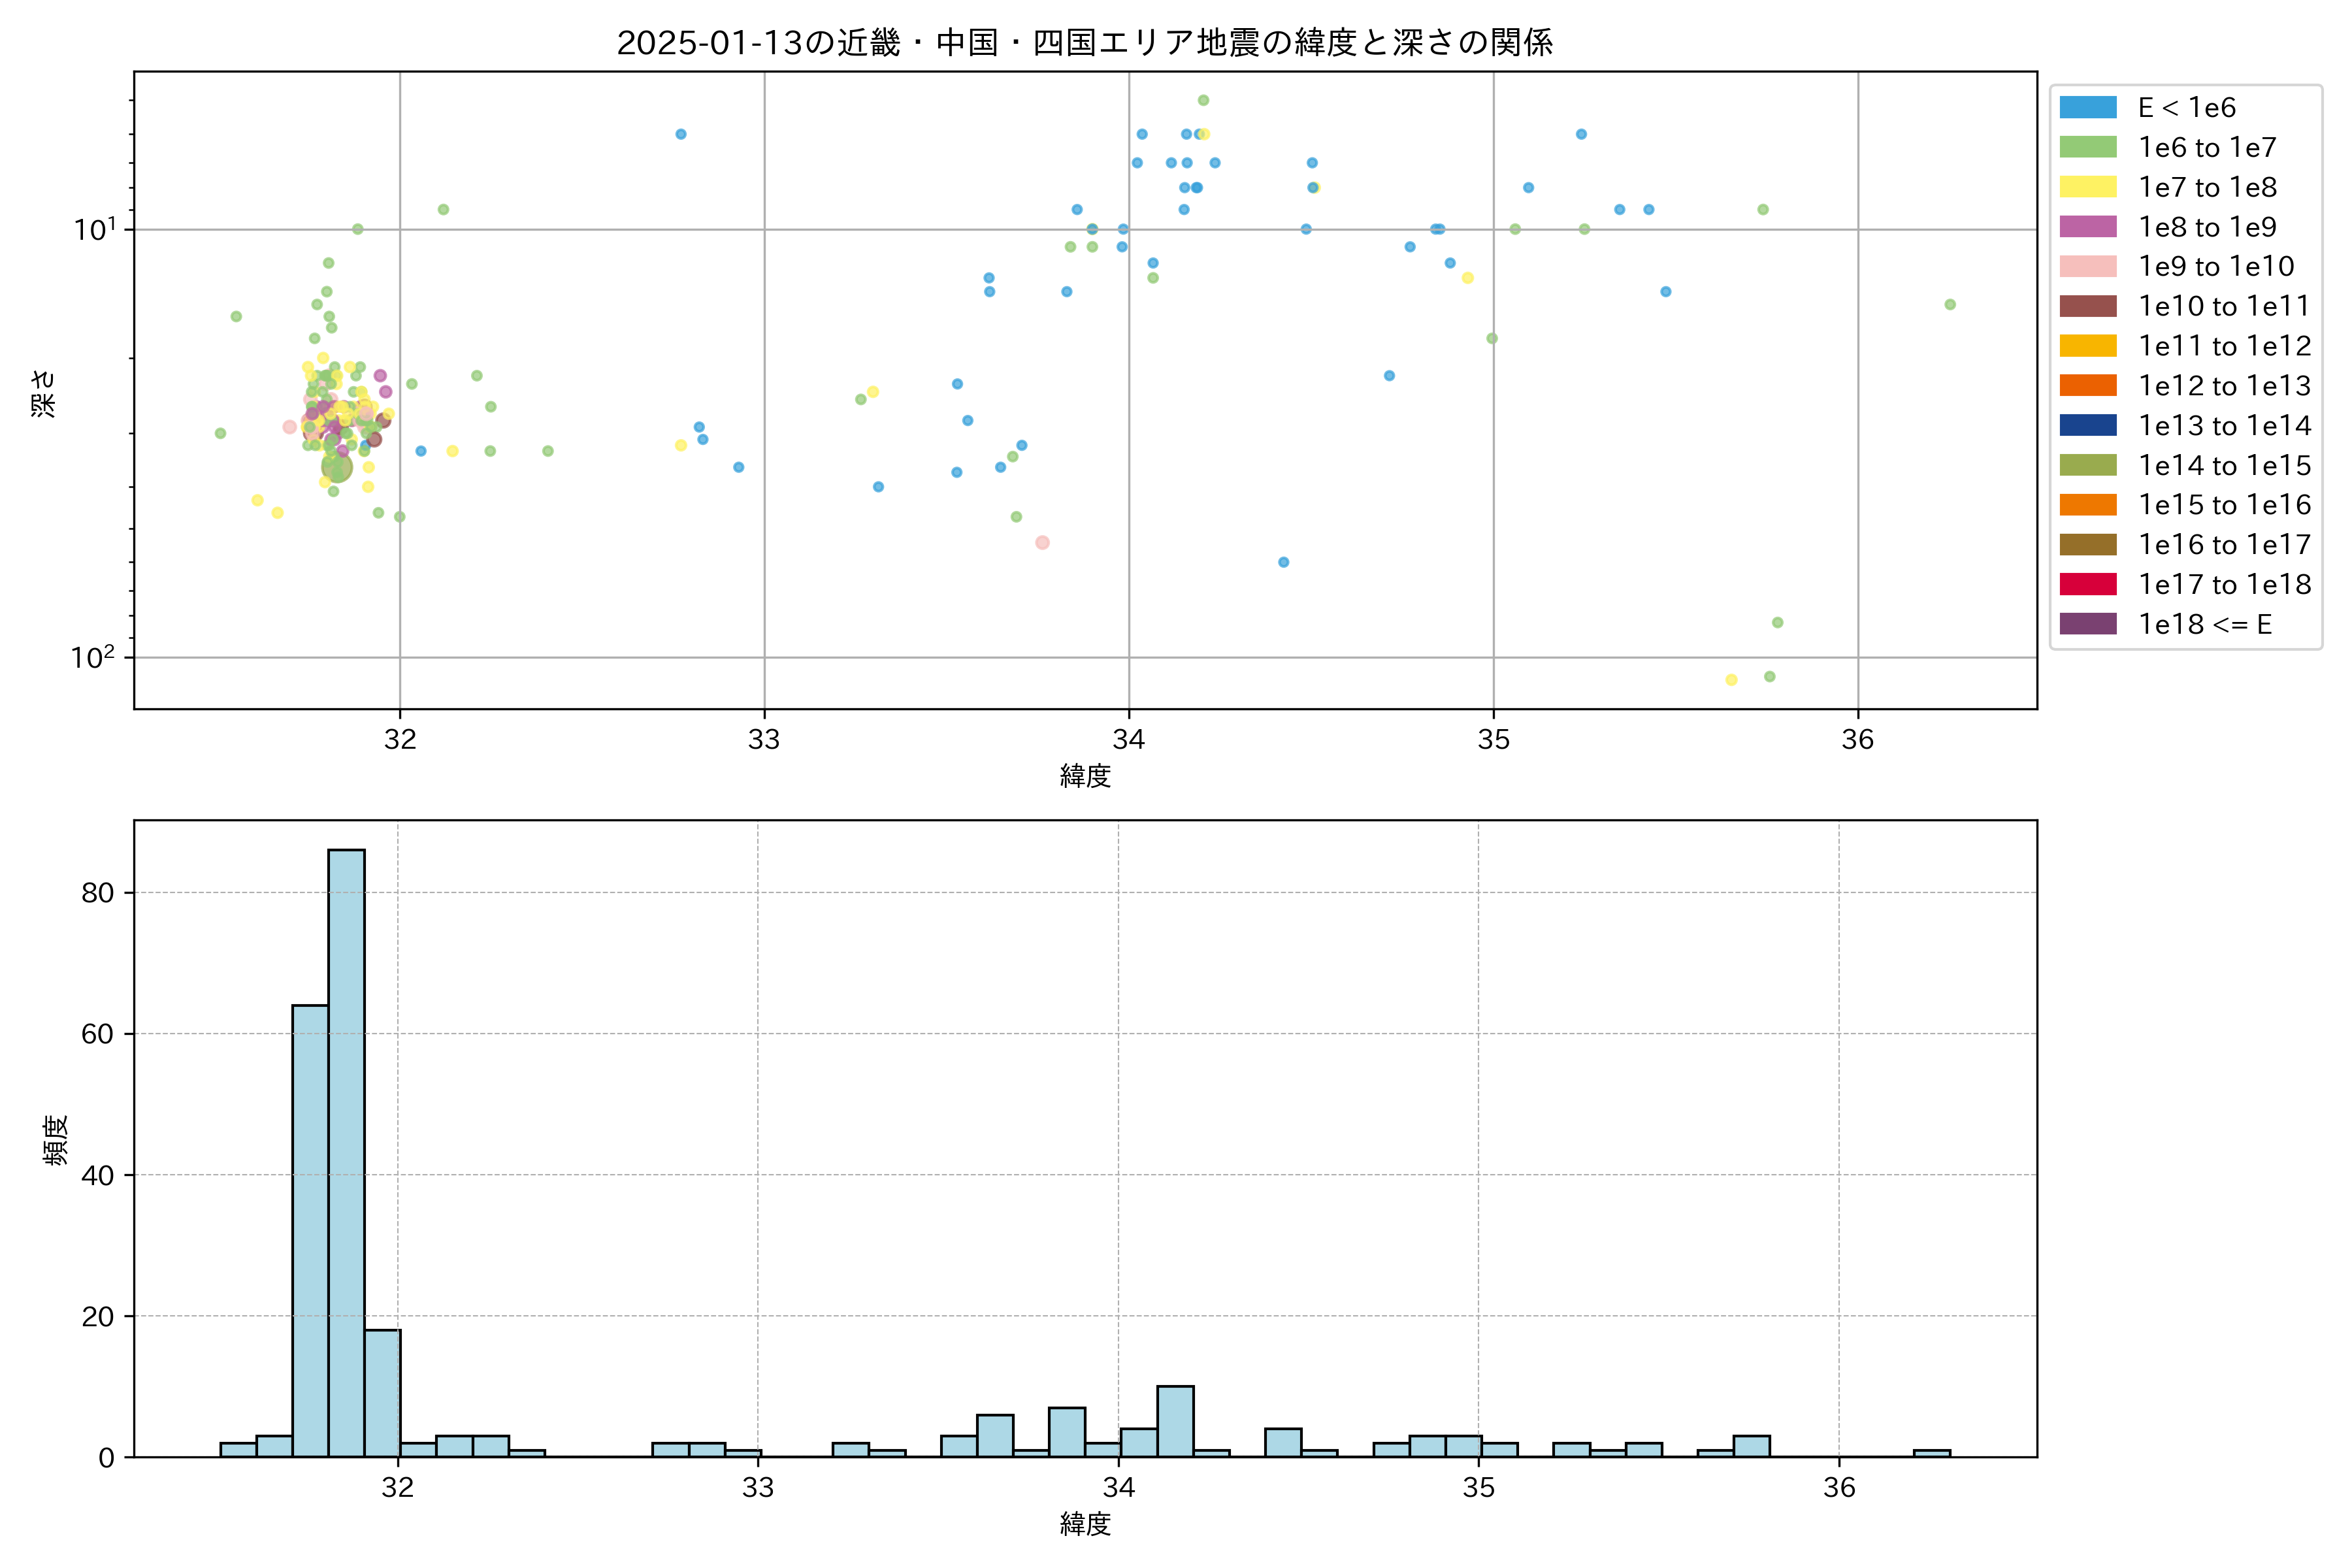Click the red 1e17 to 1e18 legend swatch
The width and height of the screenshot is (2352, 1568).
pyautogui.click(x=2088, y=584)
